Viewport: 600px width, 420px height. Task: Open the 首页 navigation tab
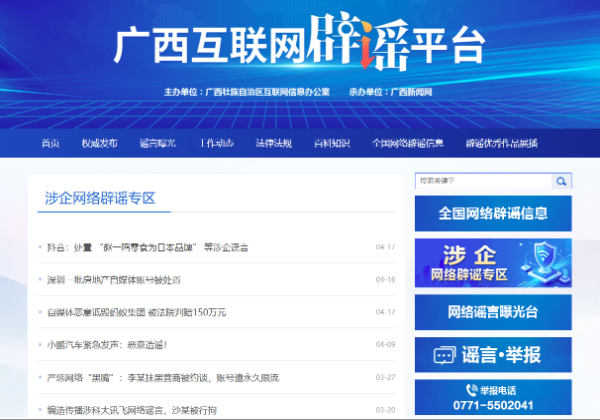coord(51,143)
